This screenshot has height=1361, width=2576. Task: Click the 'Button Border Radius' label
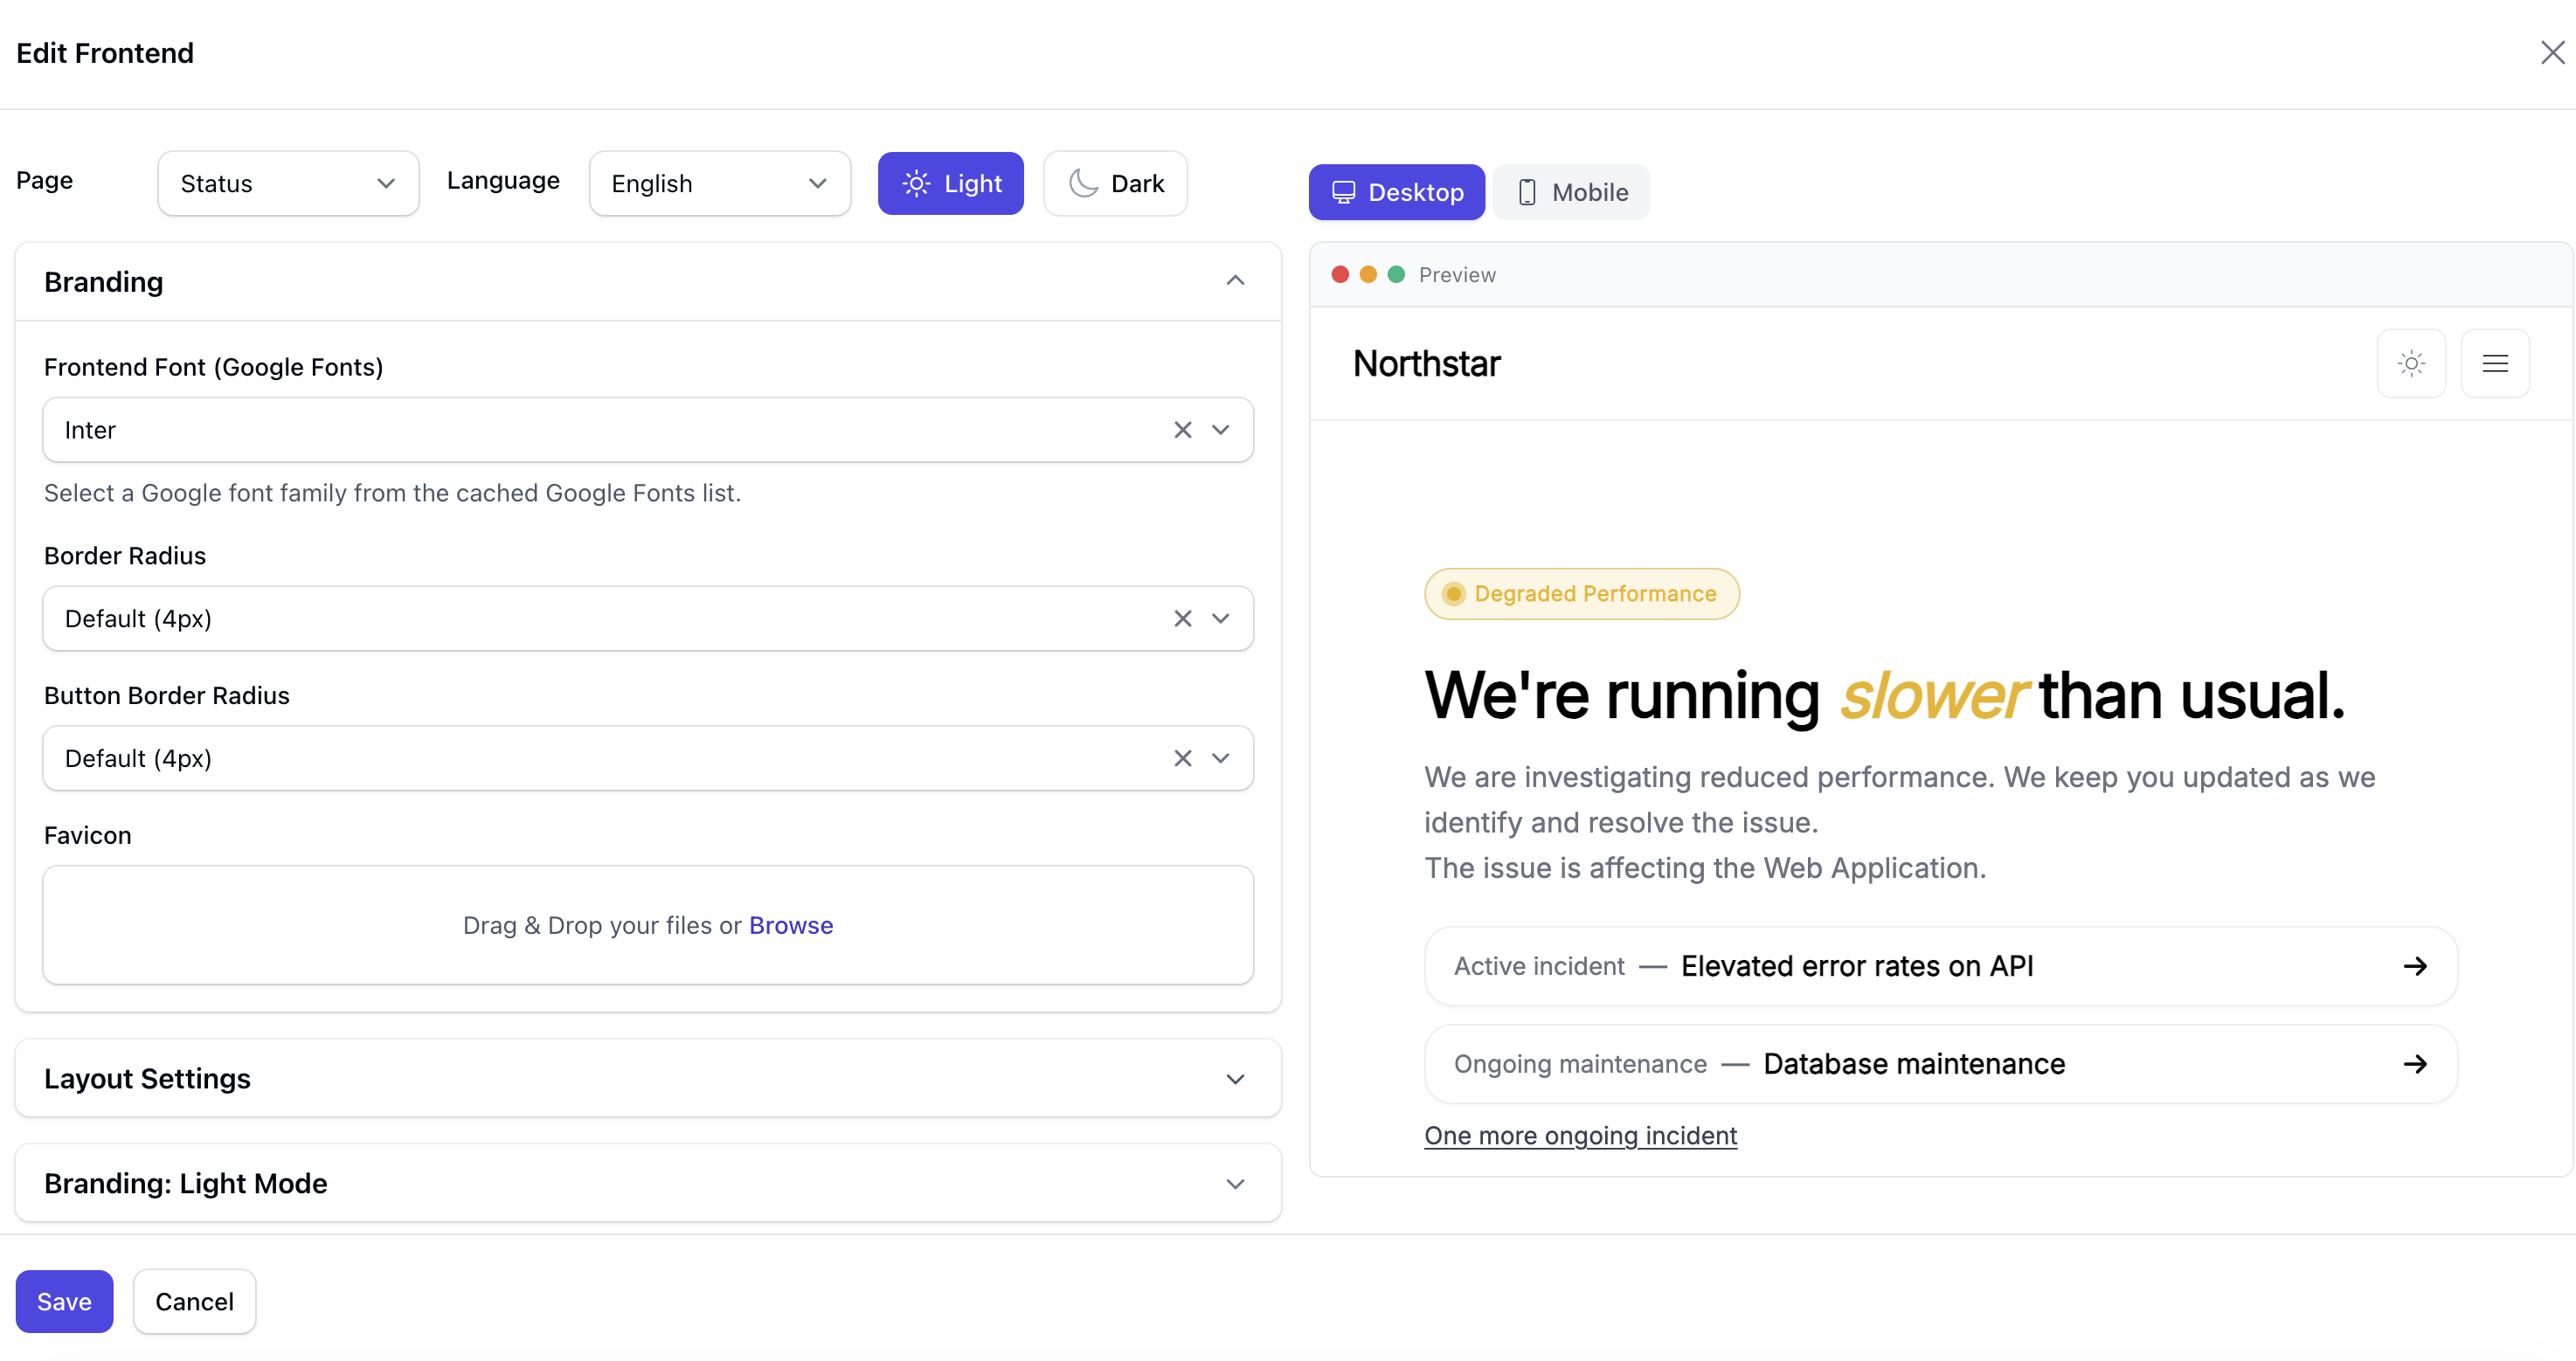tap(166, 695)
